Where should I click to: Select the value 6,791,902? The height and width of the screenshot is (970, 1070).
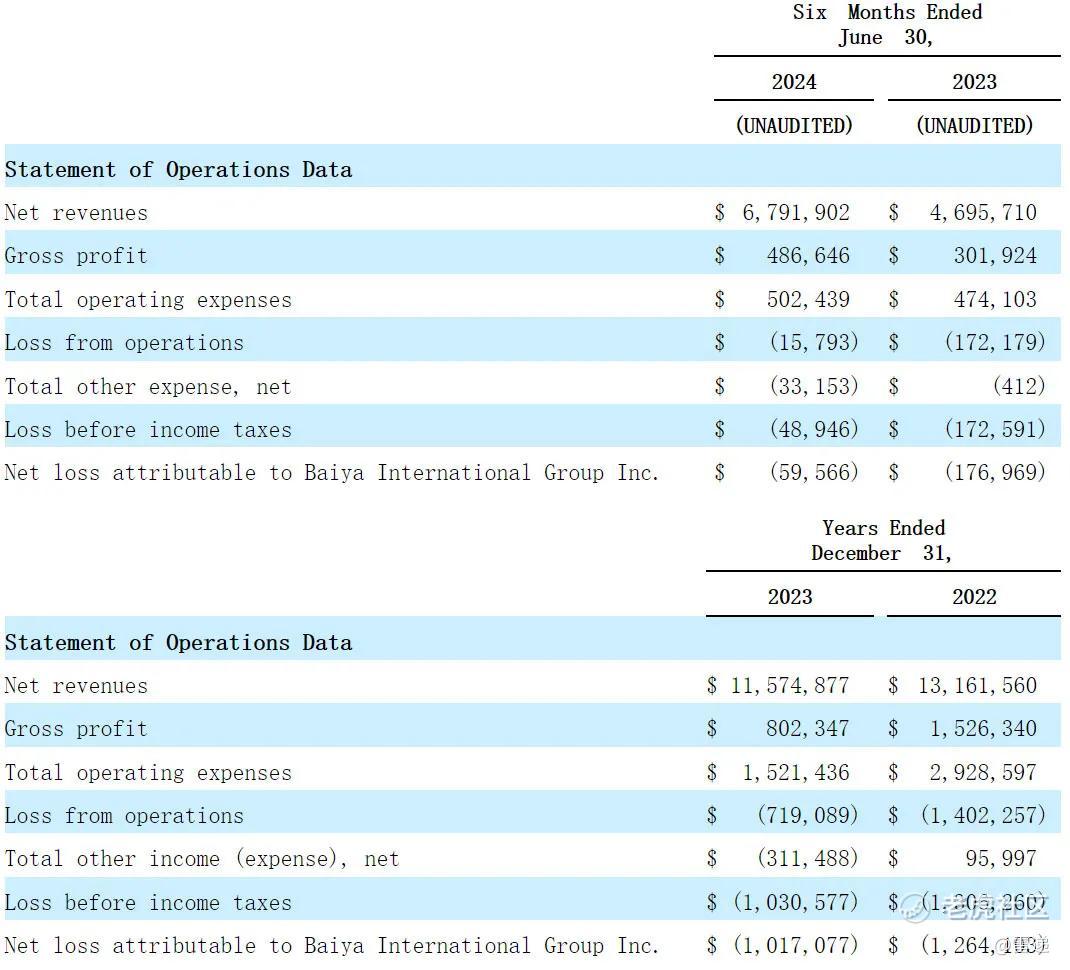(796, 212)
